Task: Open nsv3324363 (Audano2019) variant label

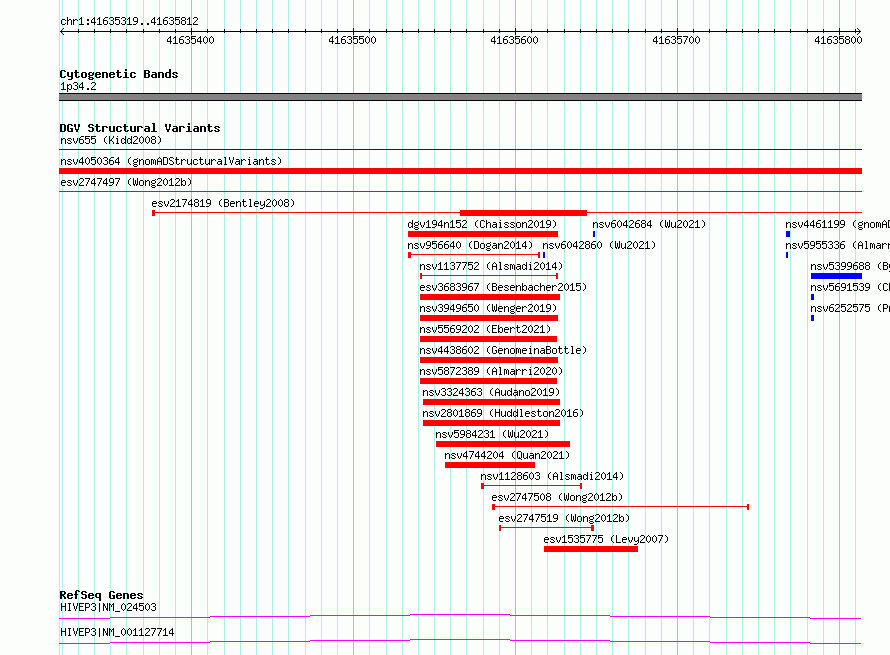Action: [491, 392]
